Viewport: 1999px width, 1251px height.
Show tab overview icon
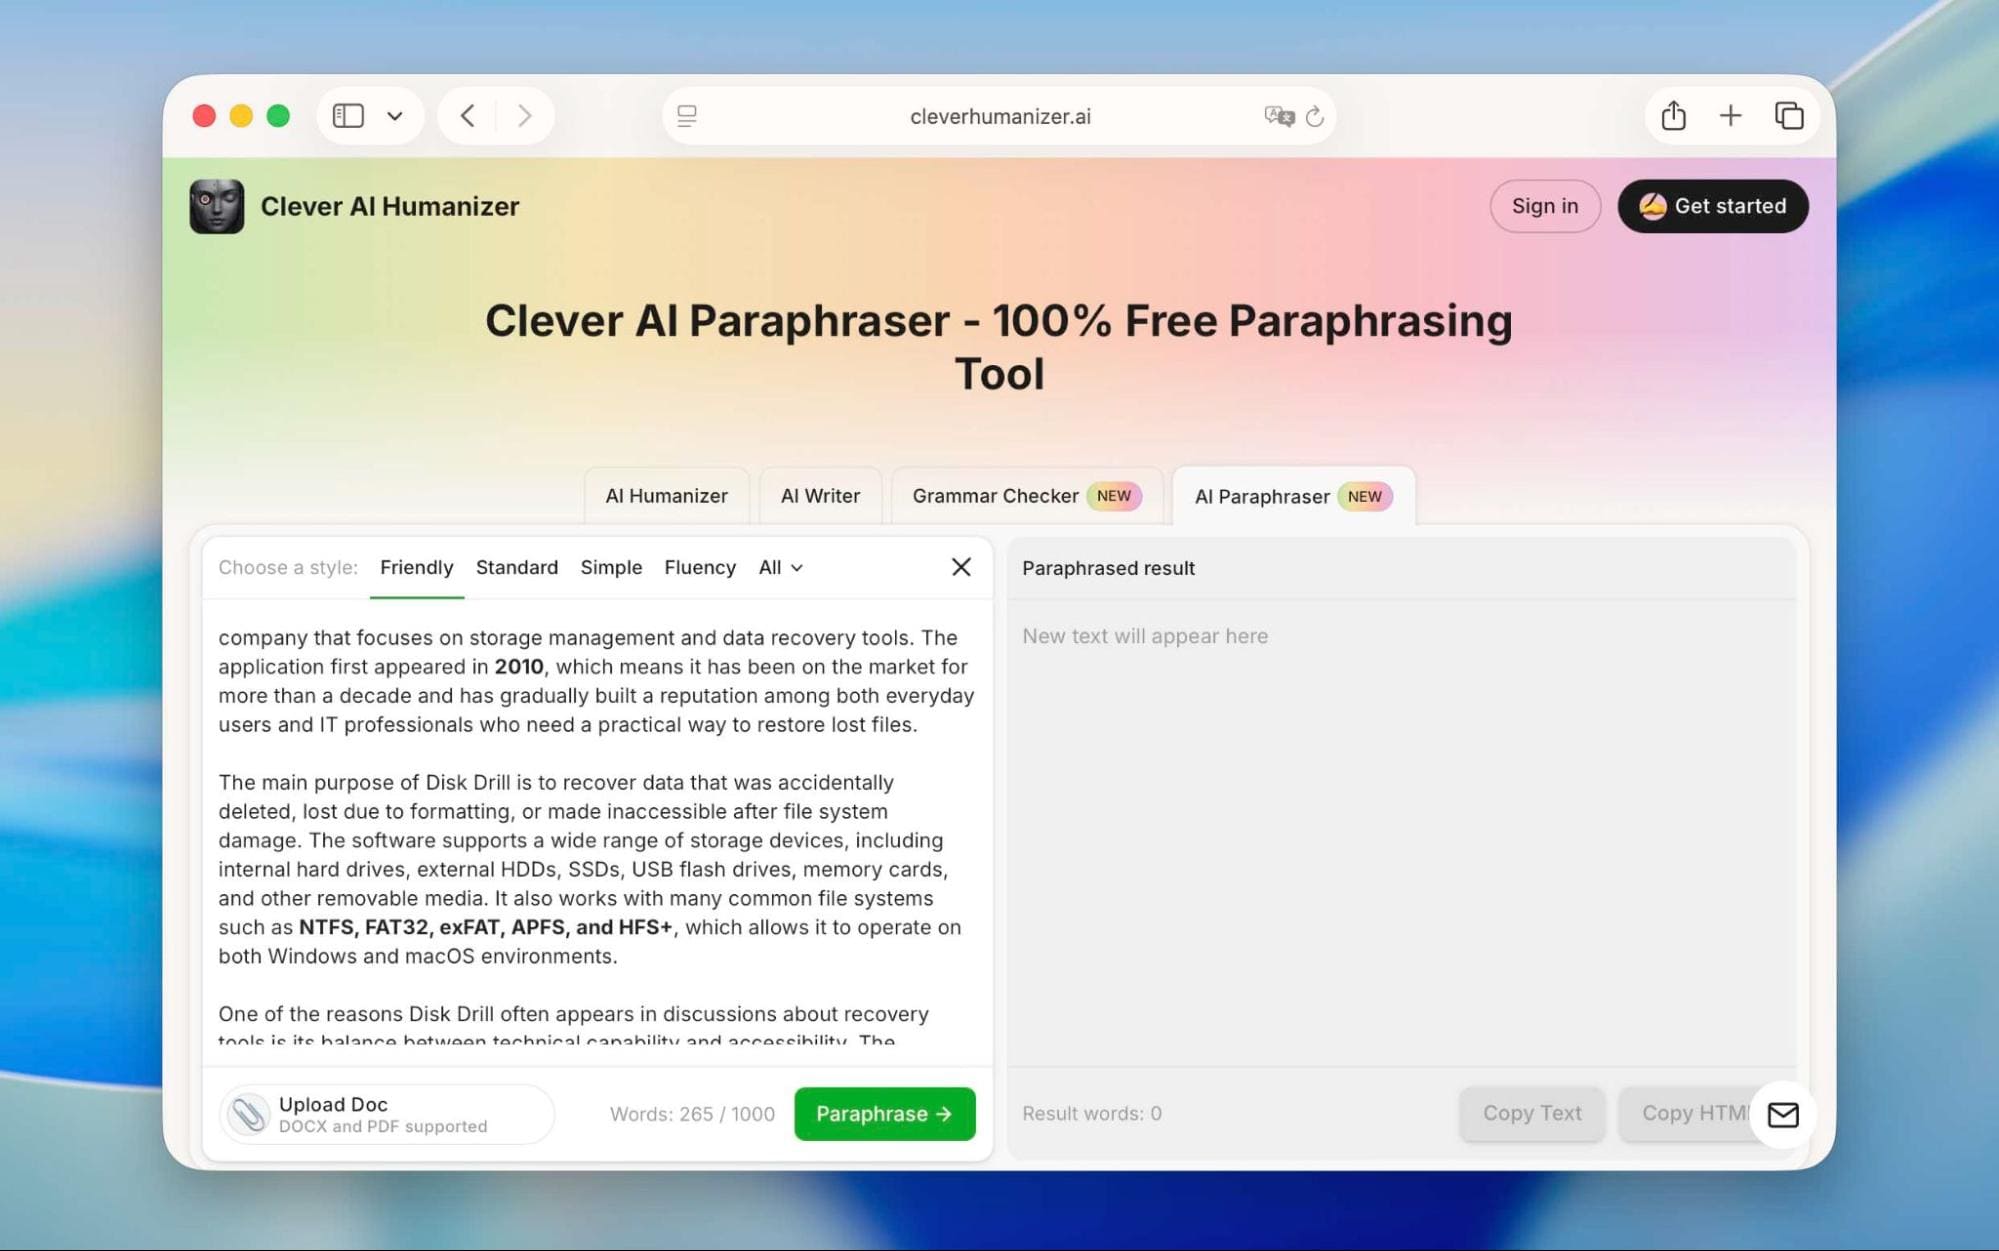[1788, 116]
